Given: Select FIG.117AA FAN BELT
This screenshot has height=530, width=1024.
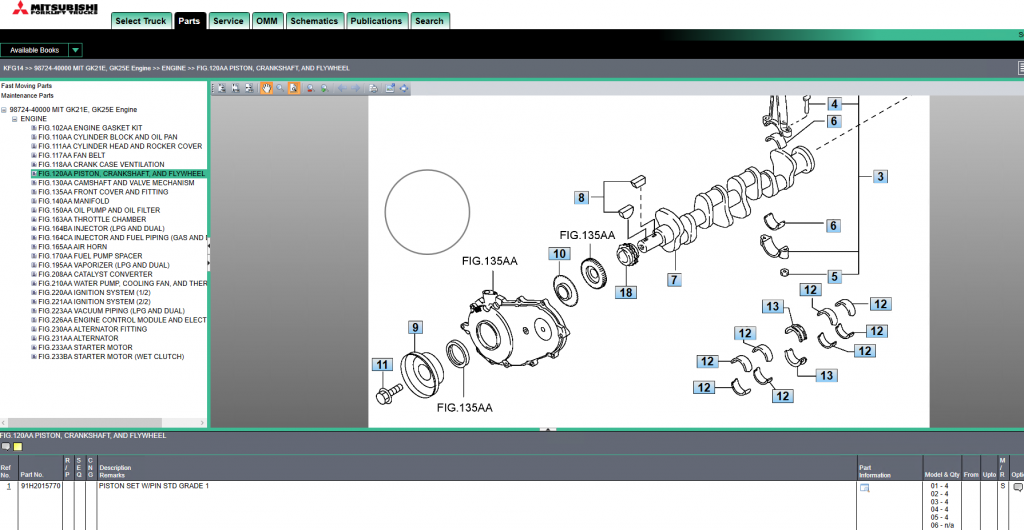Looking at the screenshot, I should pyautogui.click(x=72, y=155).
